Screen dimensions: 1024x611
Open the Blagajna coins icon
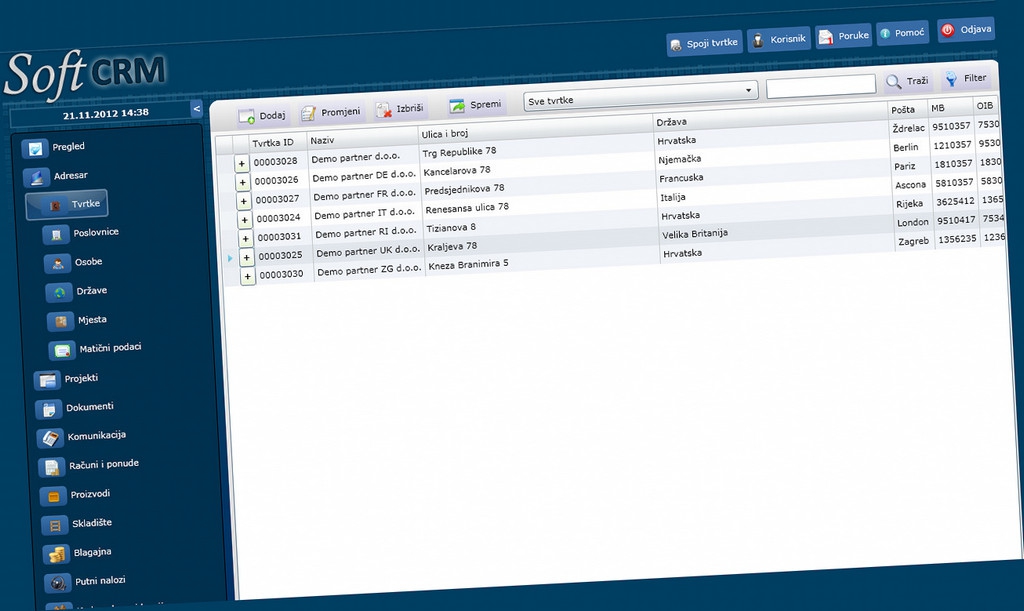click(57, 555)
